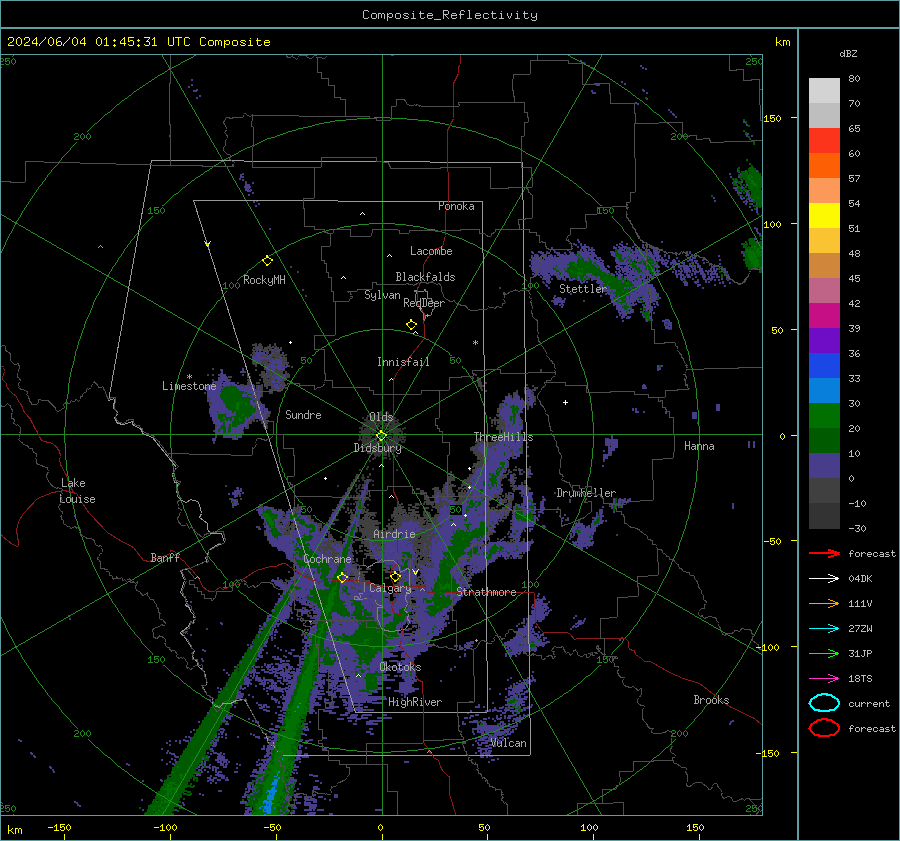This screenshot has width=900, height=841.
Task: Click the lightest gray top swatch of scale
Action: click(824, 91)
